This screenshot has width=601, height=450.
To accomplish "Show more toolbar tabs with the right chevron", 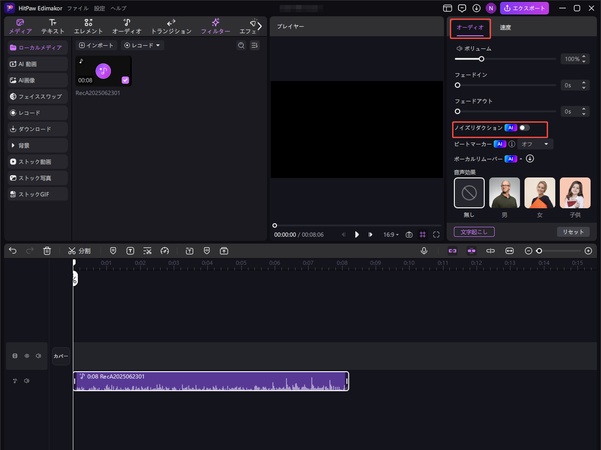I will pos(259,26).
